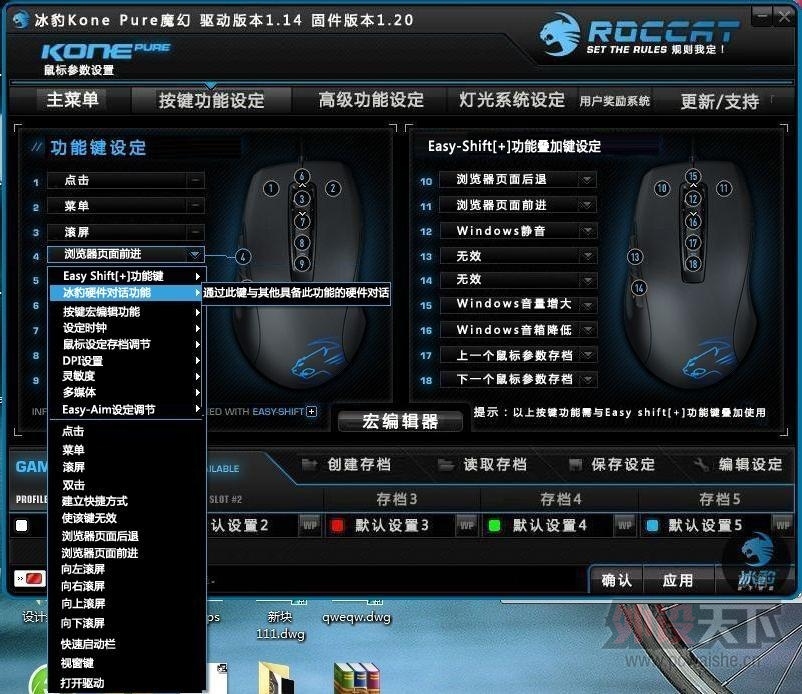
Task: Open 灵敏度 submenu
Action: pyautogui.click(x=127, y=376)
